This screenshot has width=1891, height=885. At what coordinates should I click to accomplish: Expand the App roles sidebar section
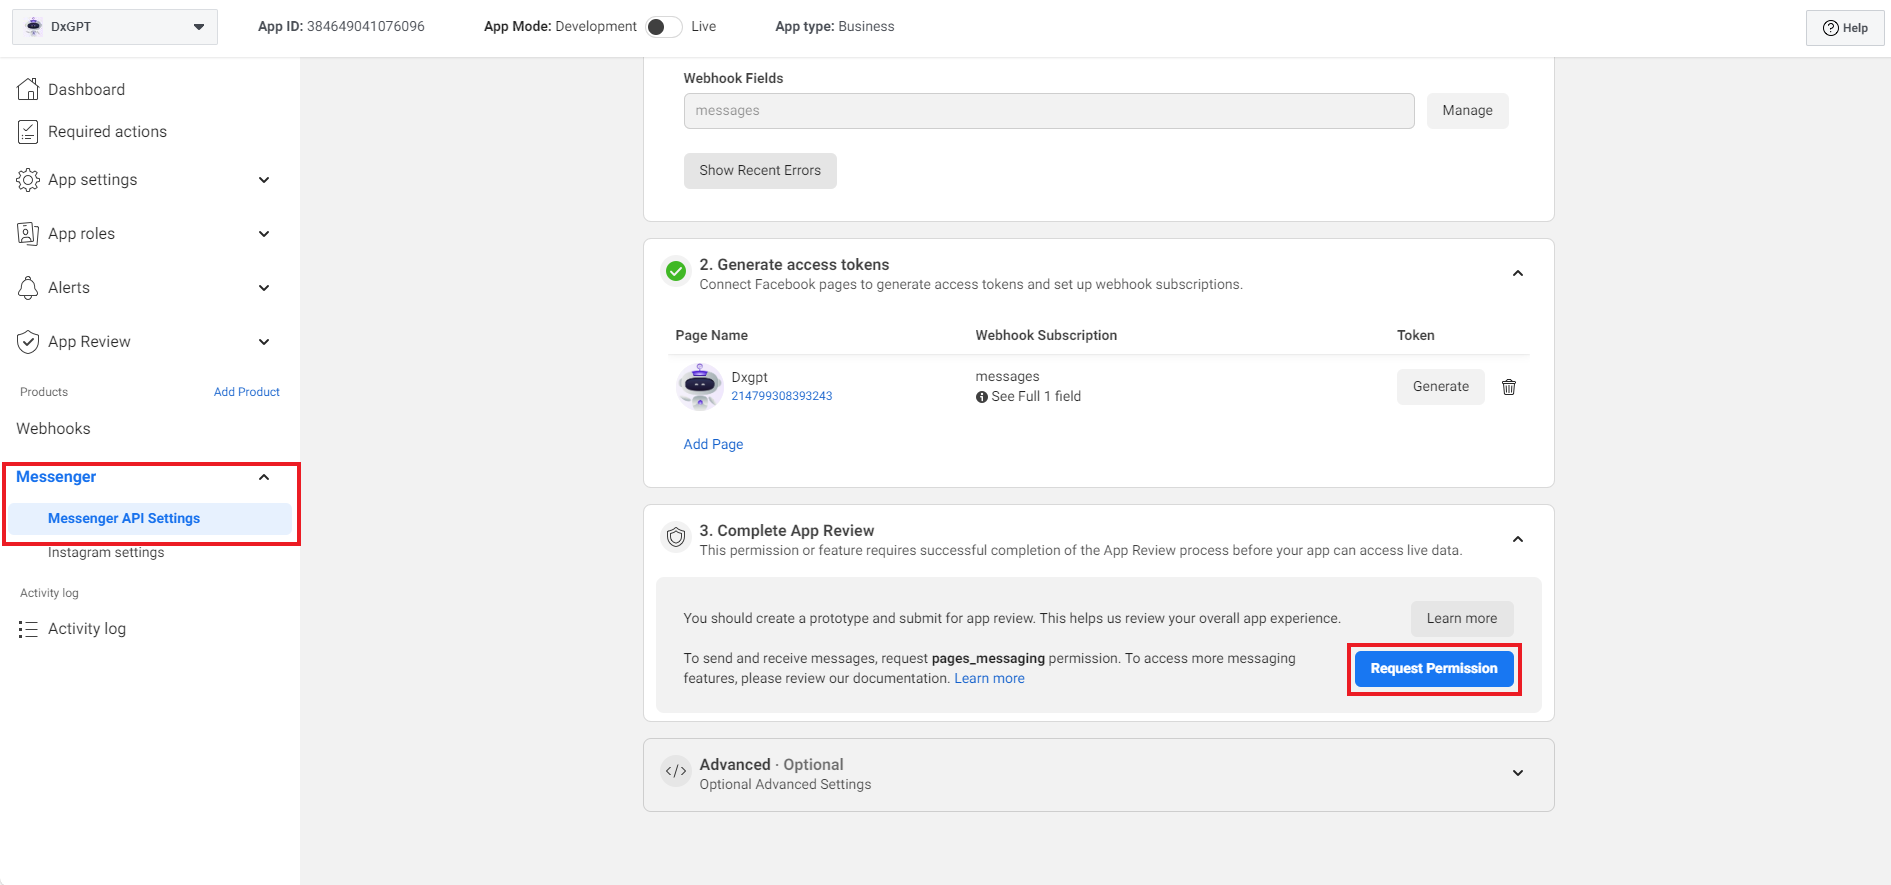pyautogui.click(x=264, y=234)
